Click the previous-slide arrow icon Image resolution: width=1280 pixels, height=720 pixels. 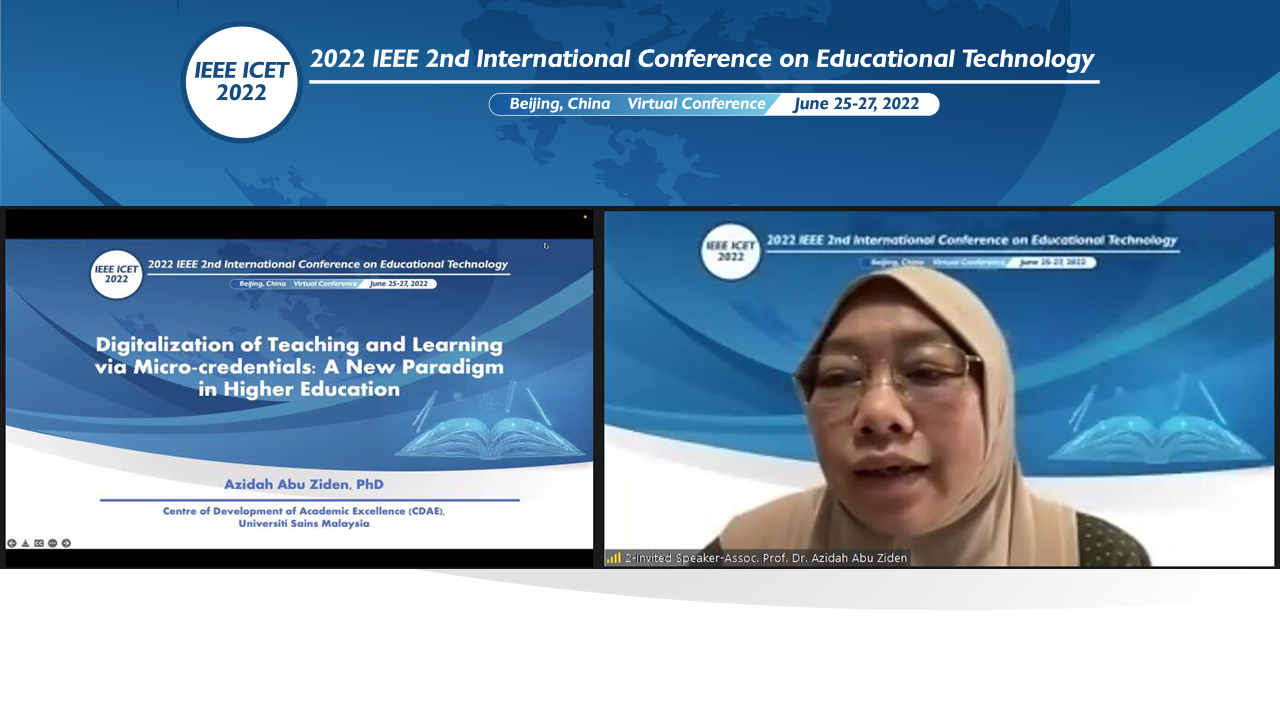click(12, 543)
